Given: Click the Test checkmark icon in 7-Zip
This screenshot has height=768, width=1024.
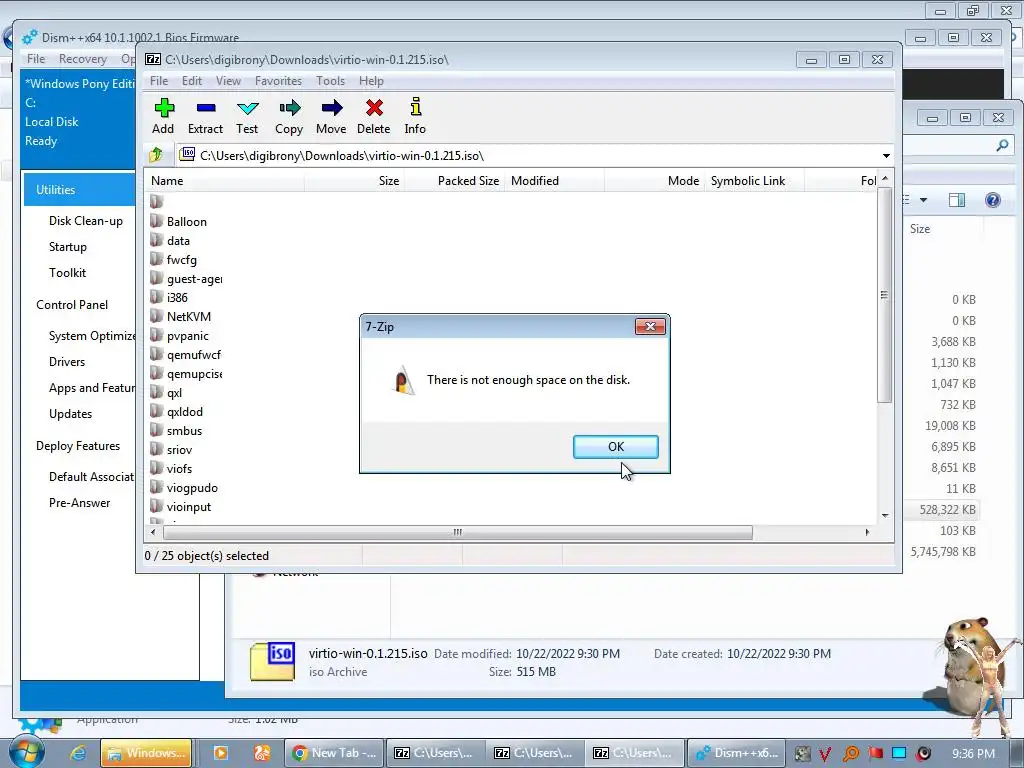Looking at the screenshot, I should (248, 108).
